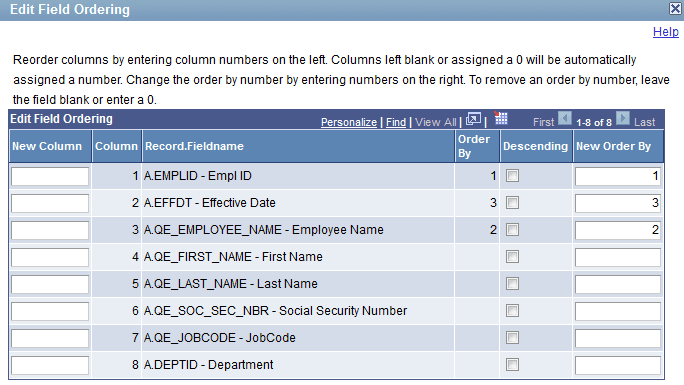
Task: Focus New Column field for Effective Date
Action: pos(50,203)
